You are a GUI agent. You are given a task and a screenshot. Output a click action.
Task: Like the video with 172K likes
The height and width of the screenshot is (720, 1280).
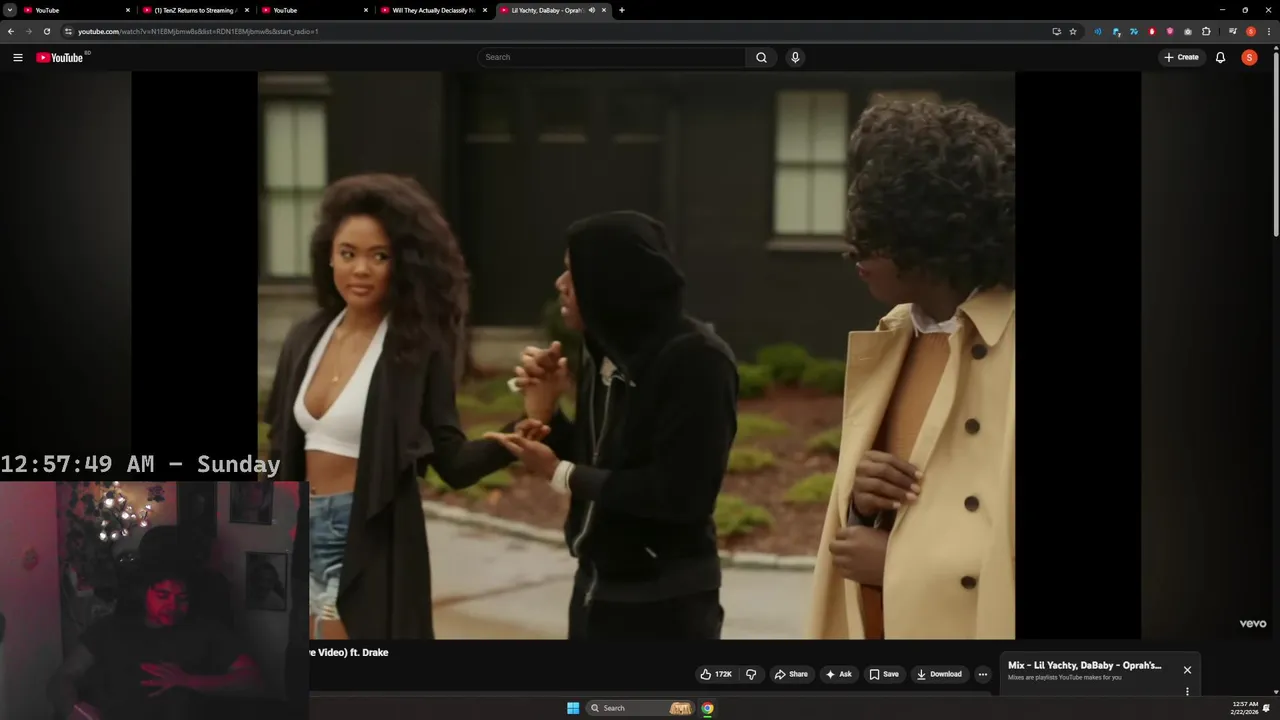tap(716, 674)
